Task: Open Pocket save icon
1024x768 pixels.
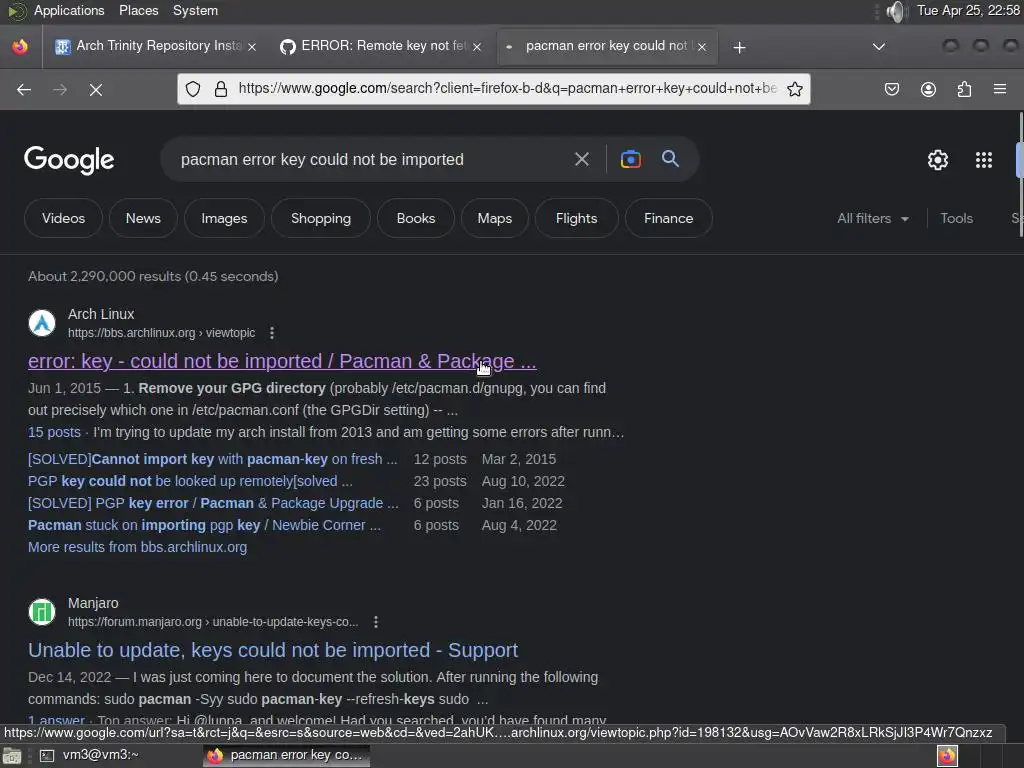Action: tap(891, 89)
